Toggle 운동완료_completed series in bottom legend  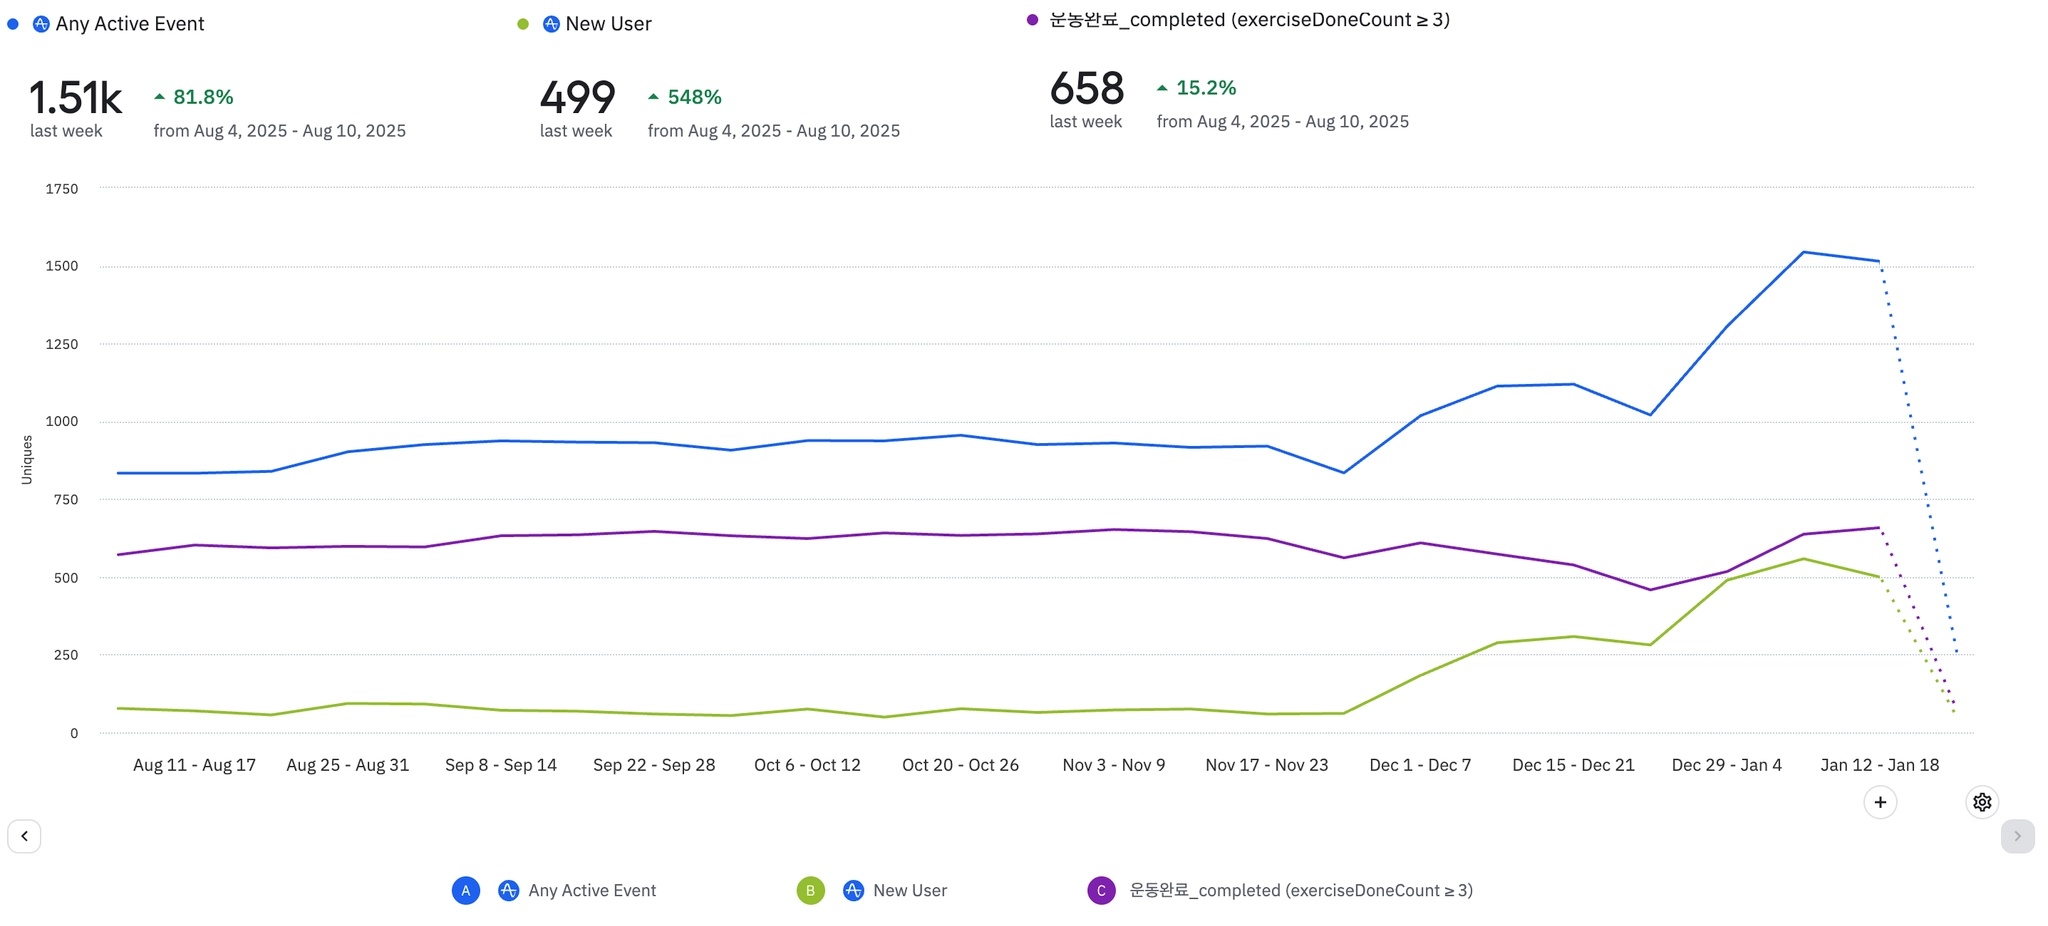[1301, 890]
